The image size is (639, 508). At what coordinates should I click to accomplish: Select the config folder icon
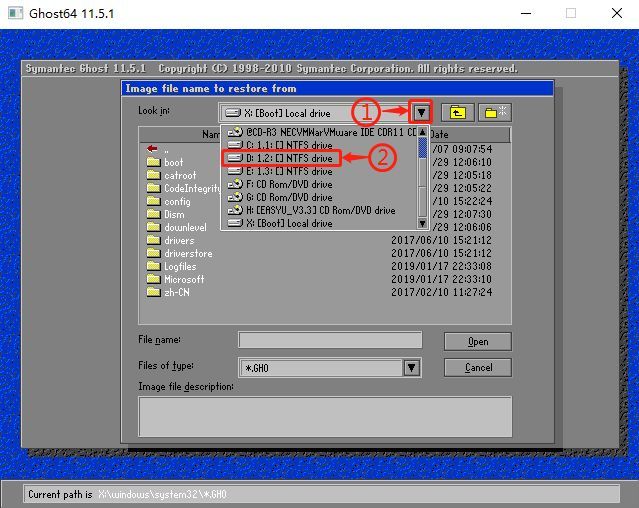click(153, 201)
